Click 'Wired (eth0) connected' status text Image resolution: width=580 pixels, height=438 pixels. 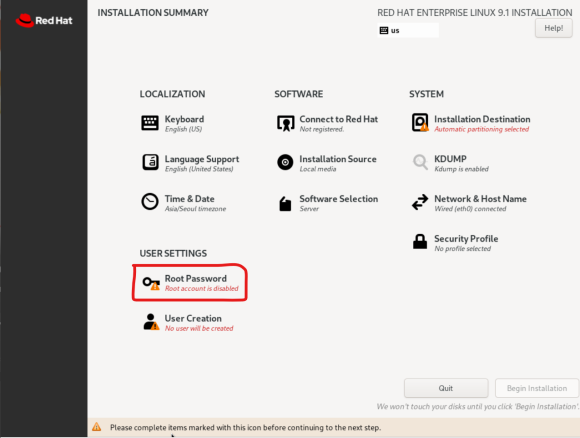point(470,209)
